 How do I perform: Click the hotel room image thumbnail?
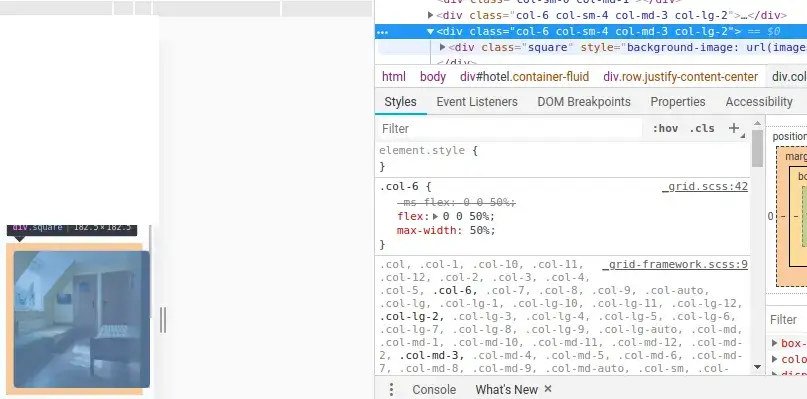tap(82, 319)
